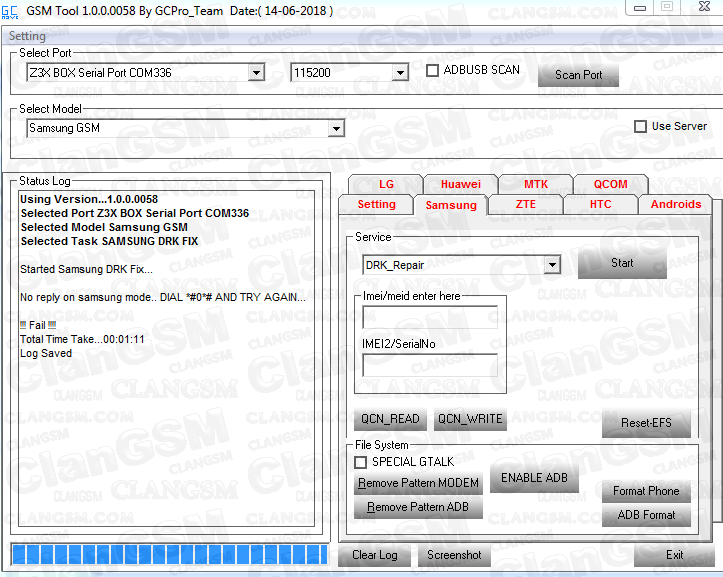The image size is (723, 577).
Task: Click the blue progress bar
Action: pyautogui.click(x=170, y=554)
